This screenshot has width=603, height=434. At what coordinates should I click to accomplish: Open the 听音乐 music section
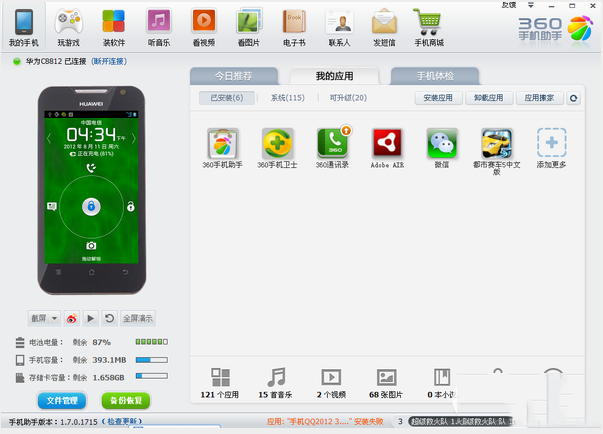[159, 28]
